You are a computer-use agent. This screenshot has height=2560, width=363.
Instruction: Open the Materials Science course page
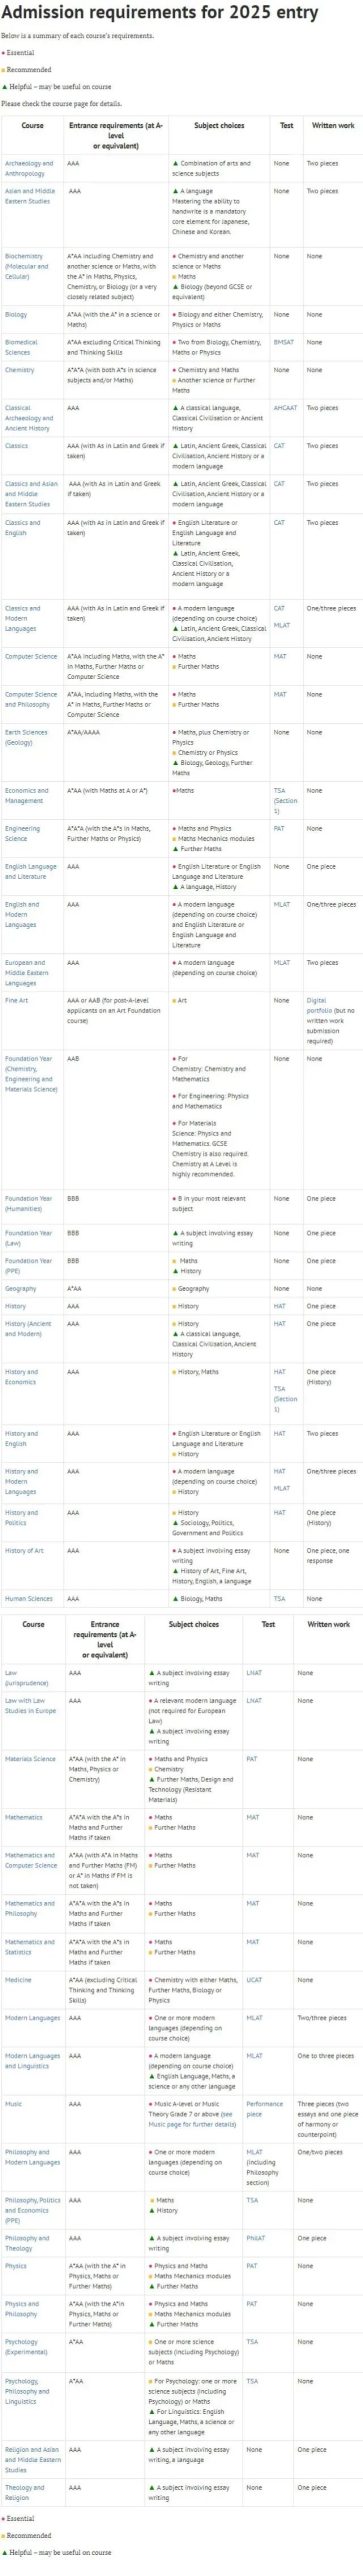[30, 1759]
